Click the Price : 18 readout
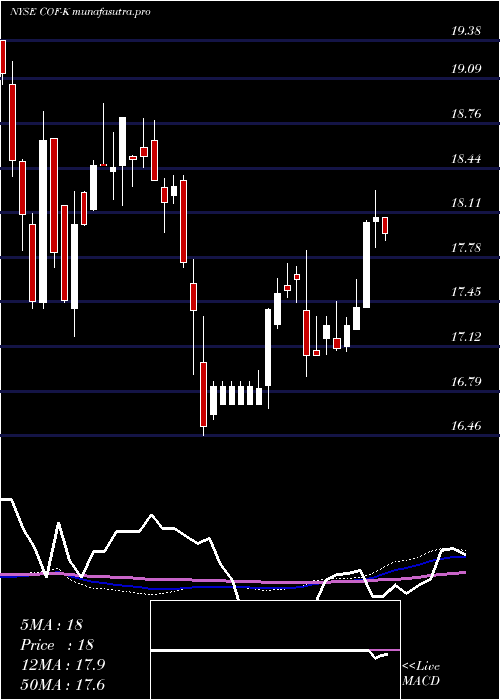This screenshot has height=700, width=500. click(x=57, y=645)
